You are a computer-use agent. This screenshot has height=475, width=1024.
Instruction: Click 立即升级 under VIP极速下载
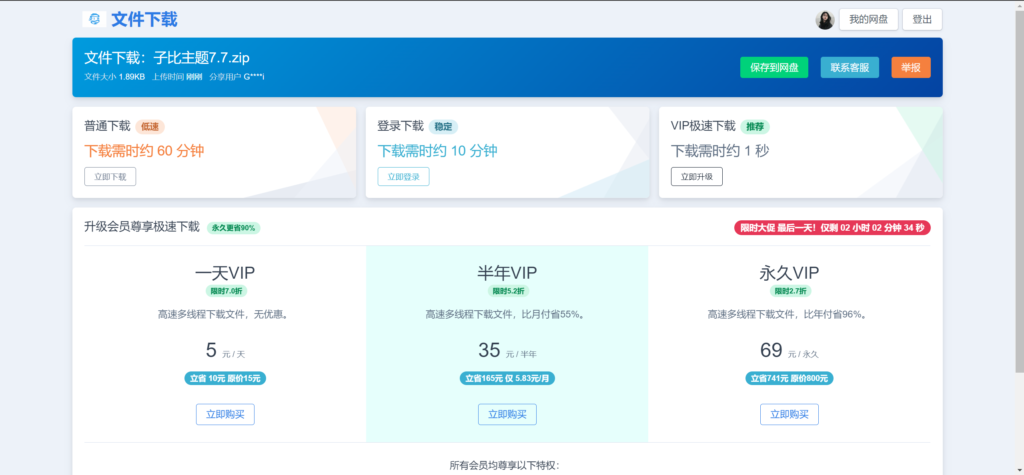point(696,176)
